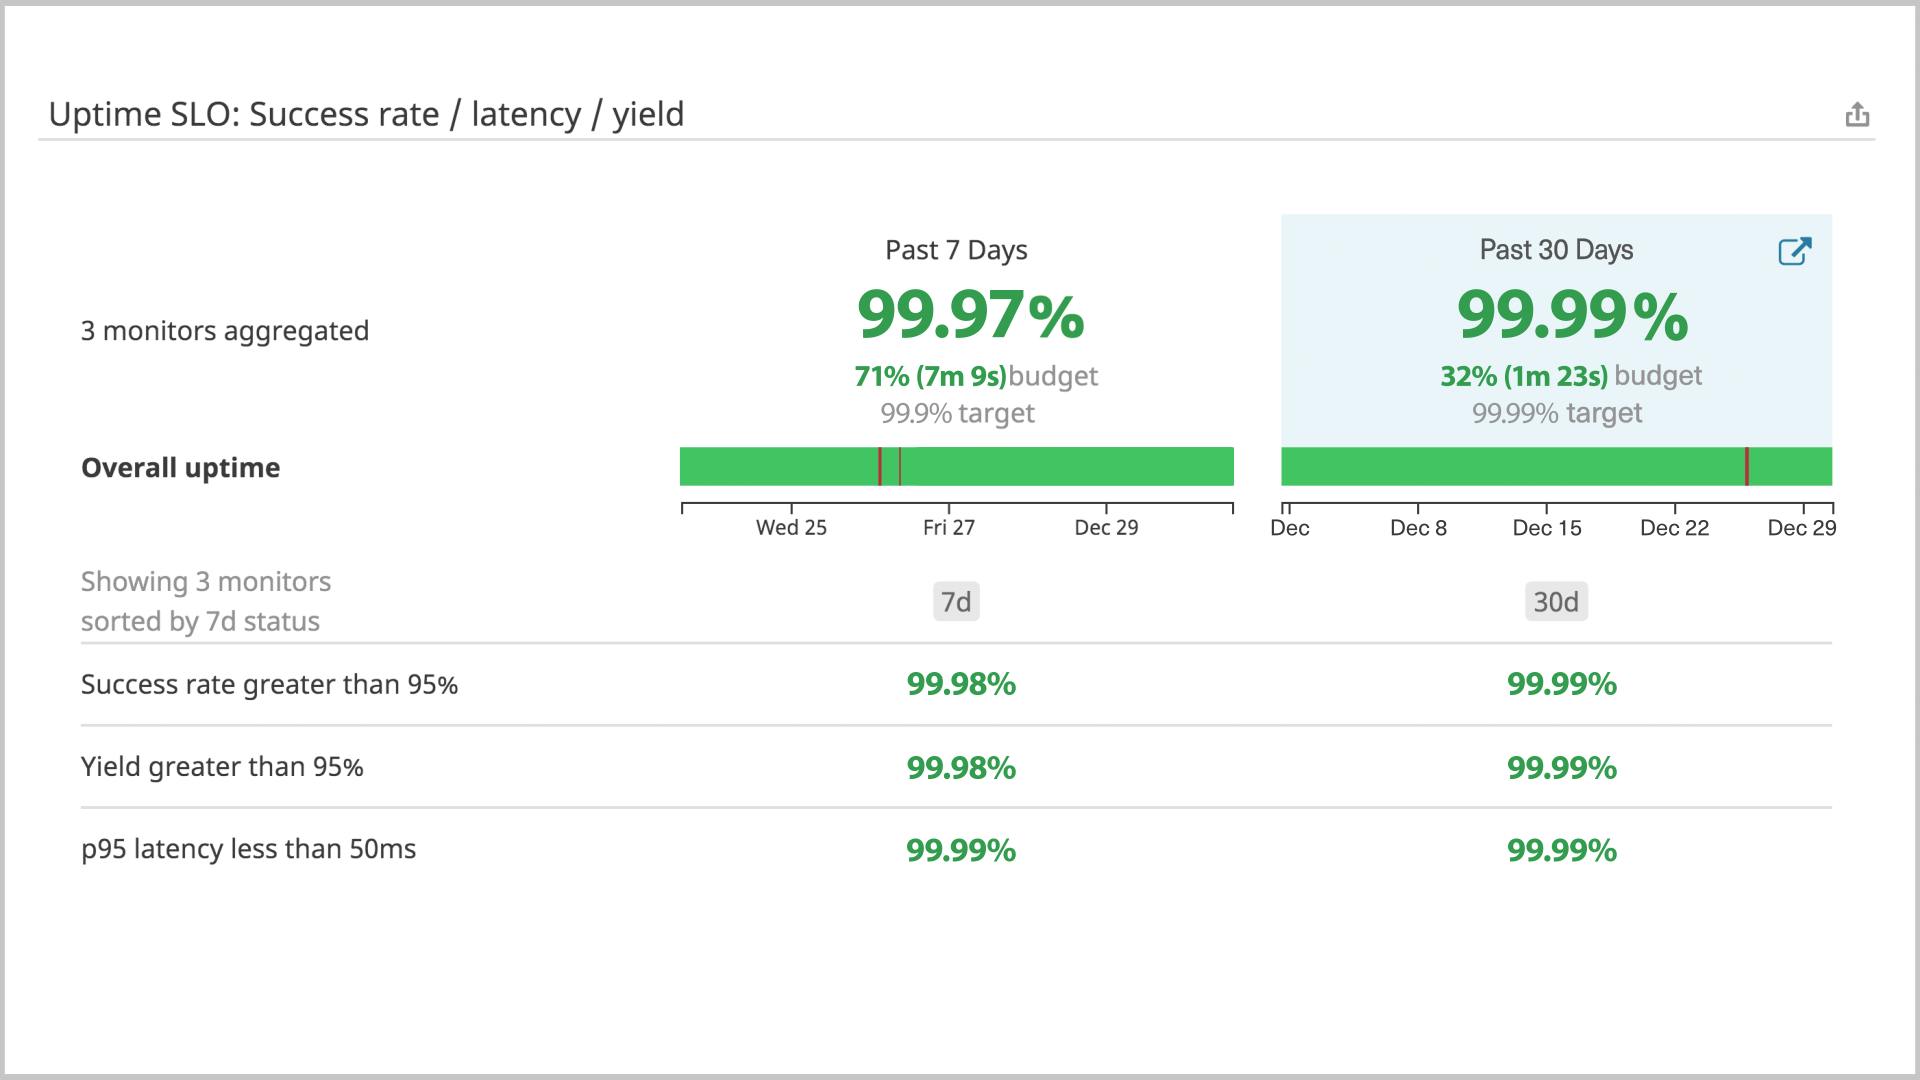Click Fri 27 tick on 7-day axis
The width and height of the screenshot is (1920, 1080).
point(948,527)
